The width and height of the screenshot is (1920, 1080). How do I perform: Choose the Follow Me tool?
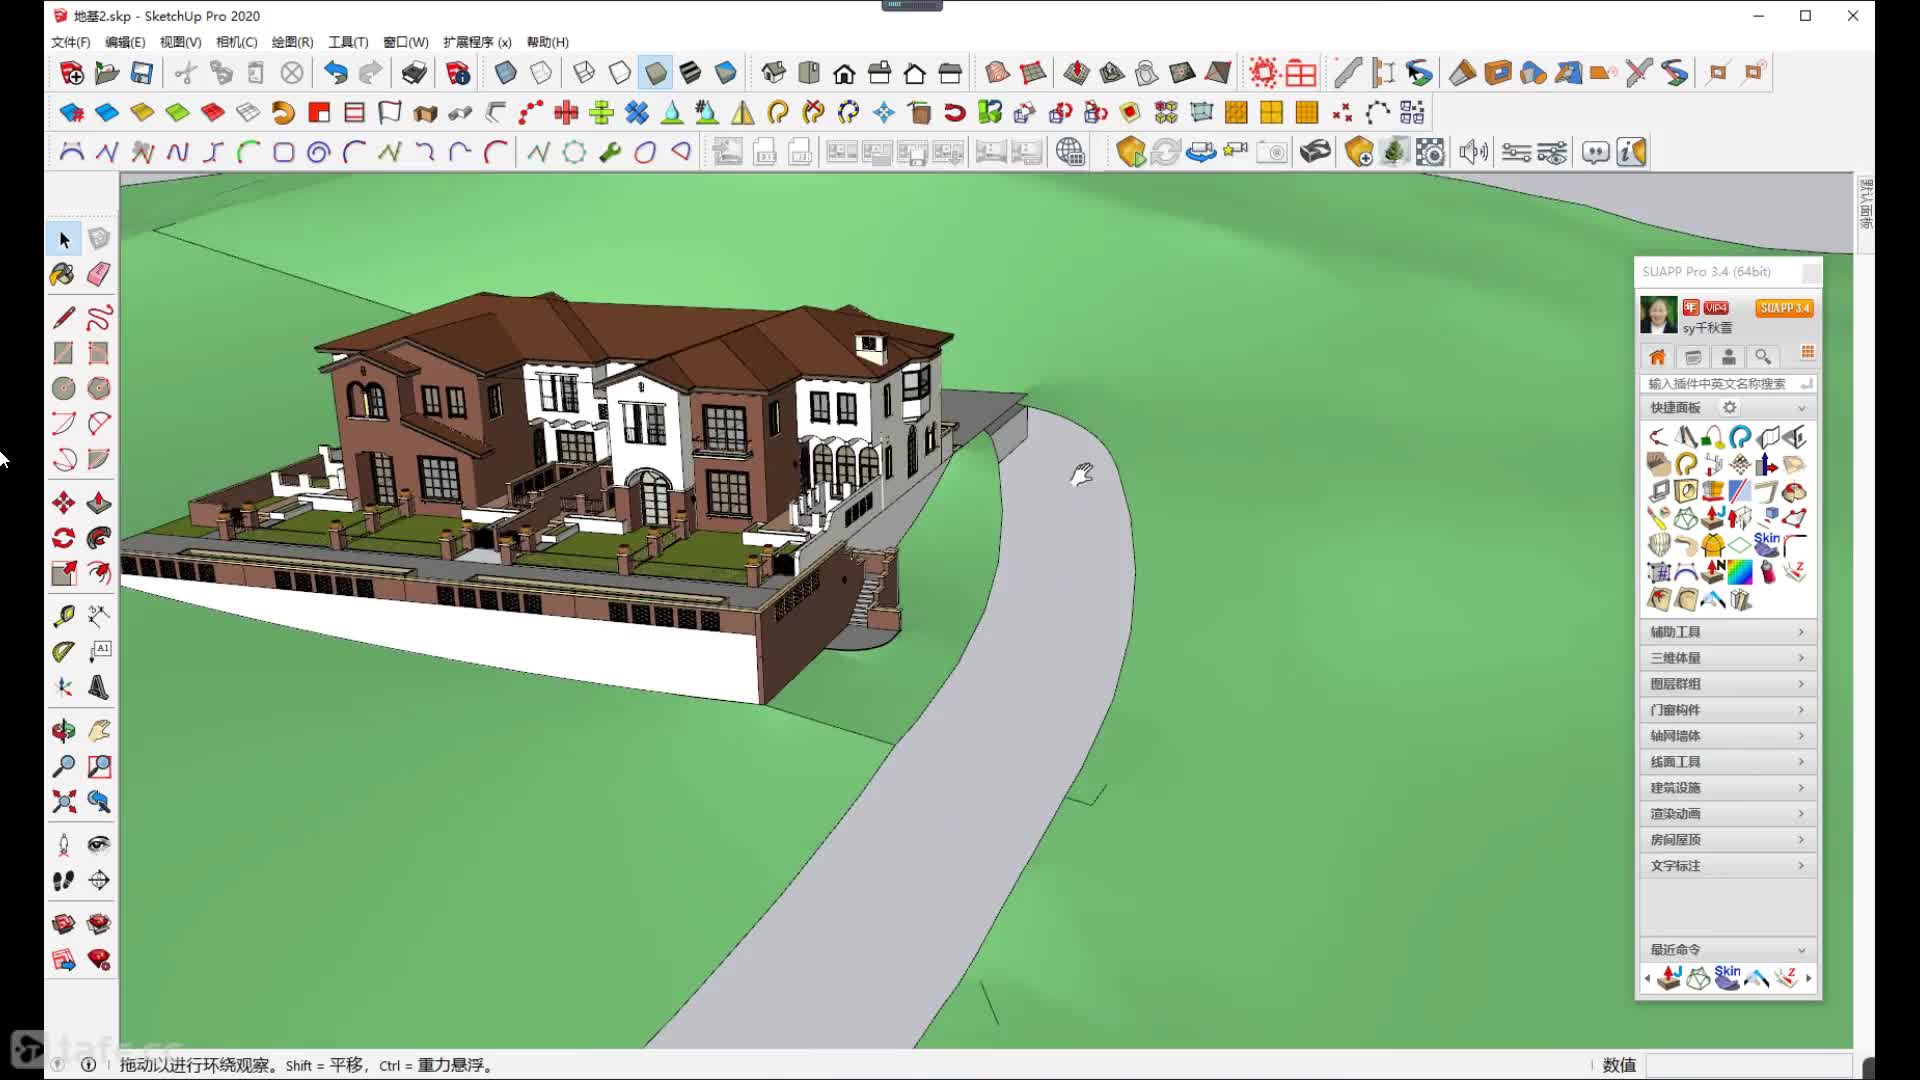pos(98,538)
